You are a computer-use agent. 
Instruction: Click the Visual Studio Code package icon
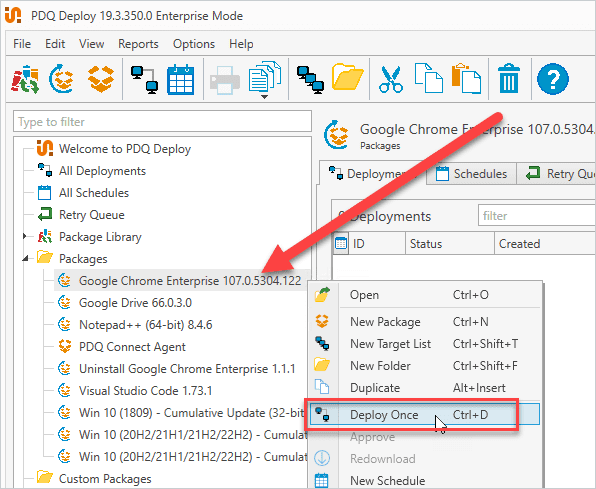click(65, 391)
